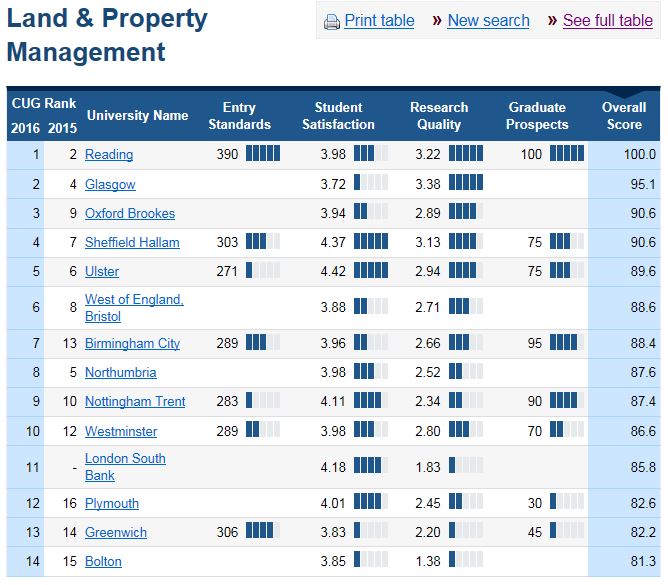The image size is (668, 585).
Task: Click Plymouth's graduate prospects value 30
Action: tap(535, 503)
